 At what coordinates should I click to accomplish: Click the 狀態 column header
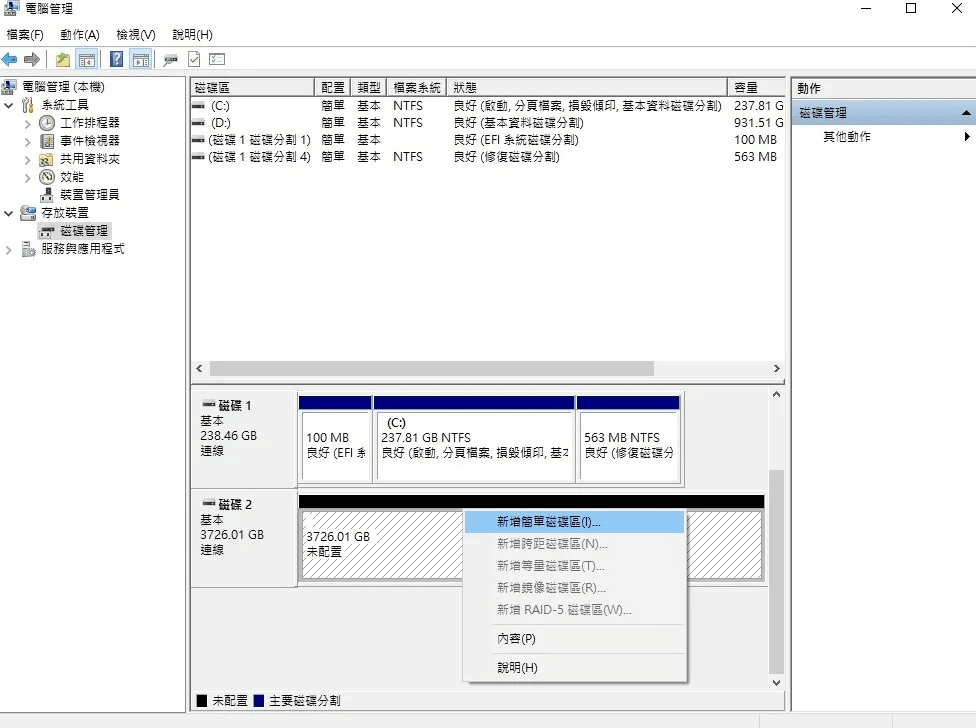click(x=587, y=87)
